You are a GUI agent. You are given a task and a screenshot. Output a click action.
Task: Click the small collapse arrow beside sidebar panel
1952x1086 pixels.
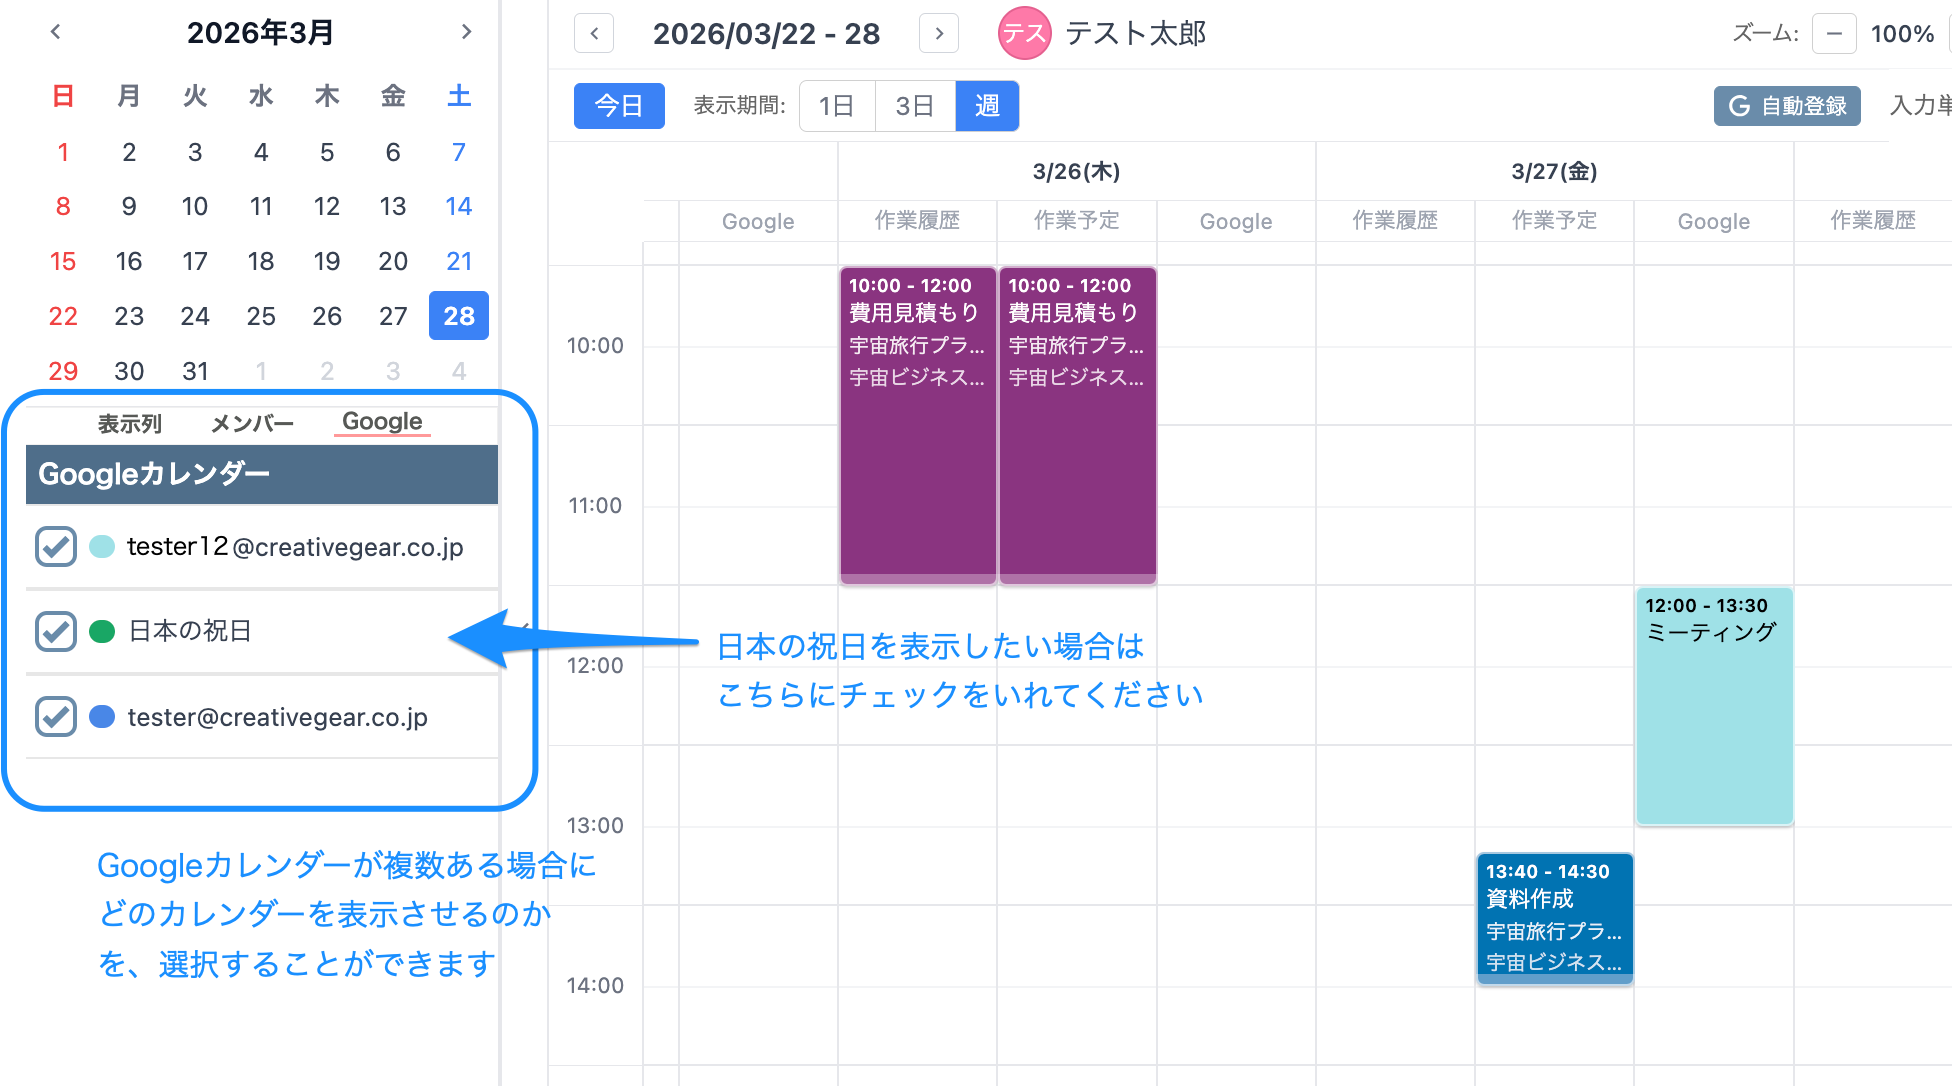(x=524, y=628)
